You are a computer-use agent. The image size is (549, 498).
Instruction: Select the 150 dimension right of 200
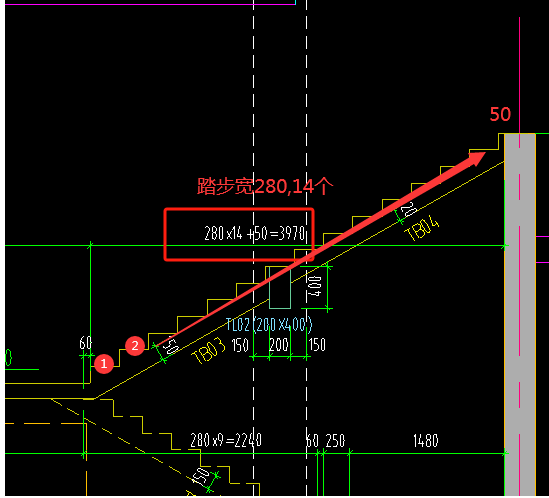(317, 345)
